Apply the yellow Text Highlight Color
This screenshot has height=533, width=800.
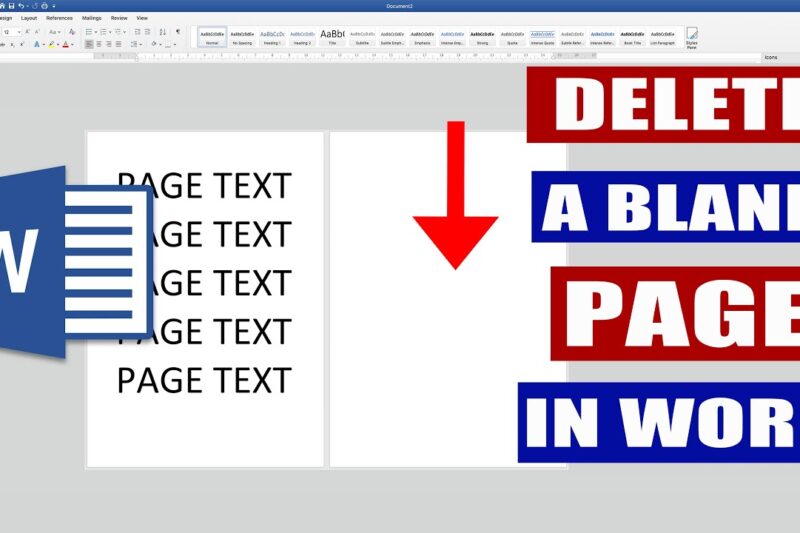52,45
